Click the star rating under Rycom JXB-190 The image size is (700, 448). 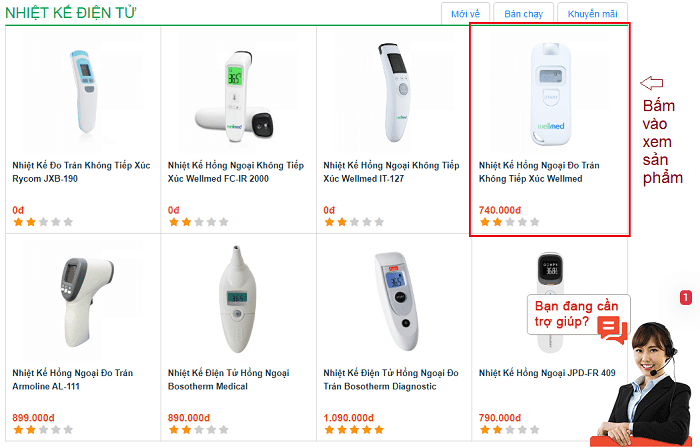pos(42,222)
